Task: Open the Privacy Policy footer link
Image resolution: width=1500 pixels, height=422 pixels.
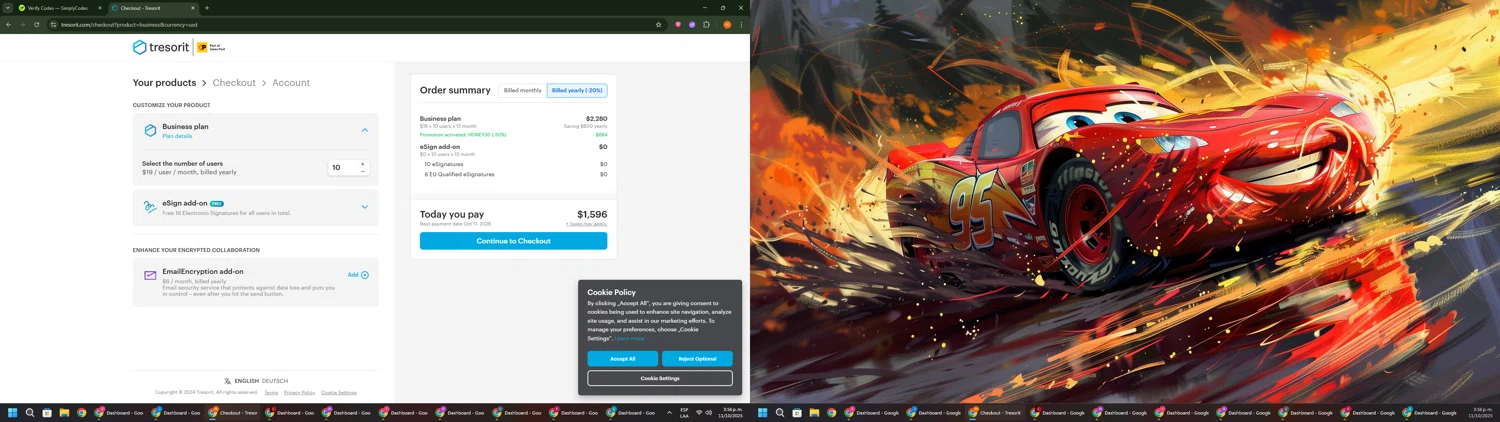Action: pyautogui.click(x=299, y=393)
